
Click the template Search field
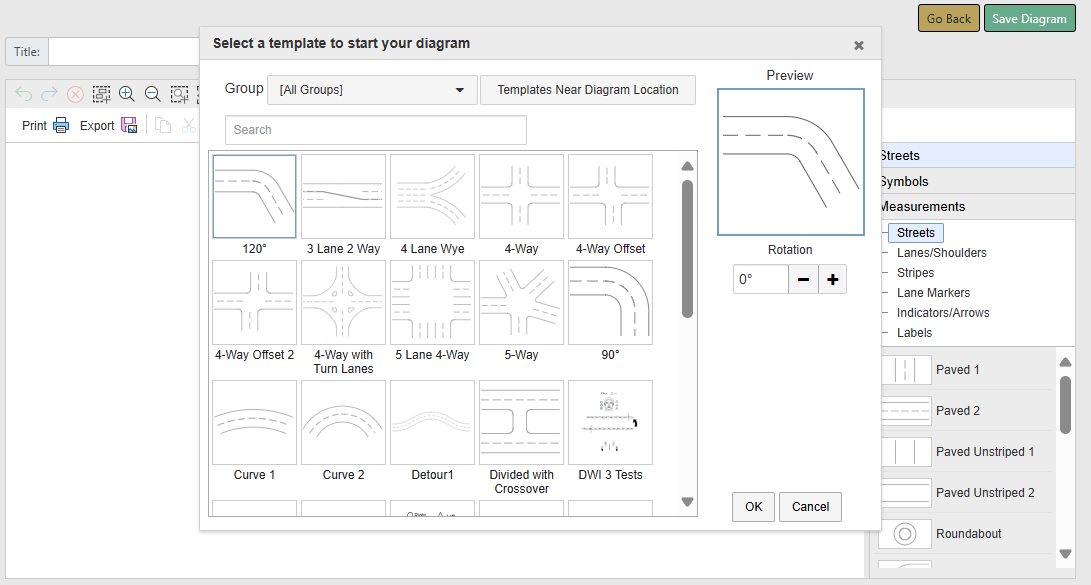pos(376,130)
